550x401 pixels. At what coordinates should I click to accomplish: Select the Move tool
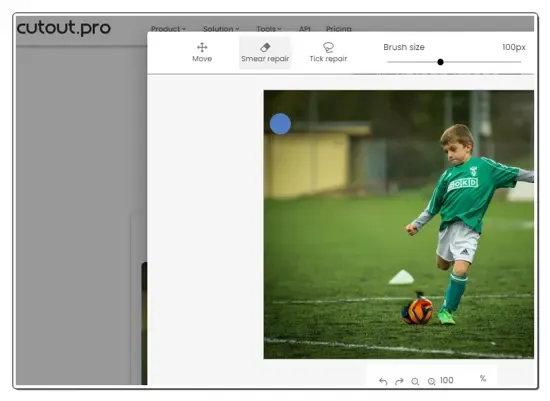(202, 52)
